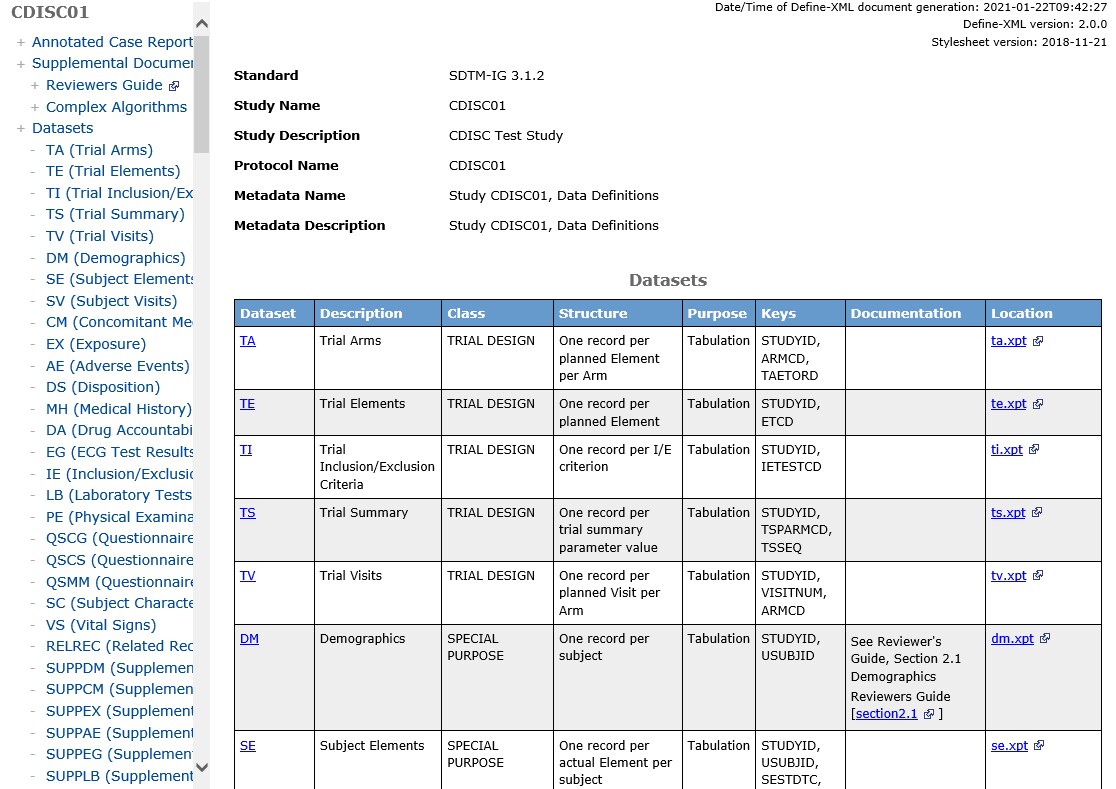Image resolution: width=1116 pixels, height=789 pixels.
Task: Go to EX (Exposure) in sidebar
Action: click(x=96, y=344)
